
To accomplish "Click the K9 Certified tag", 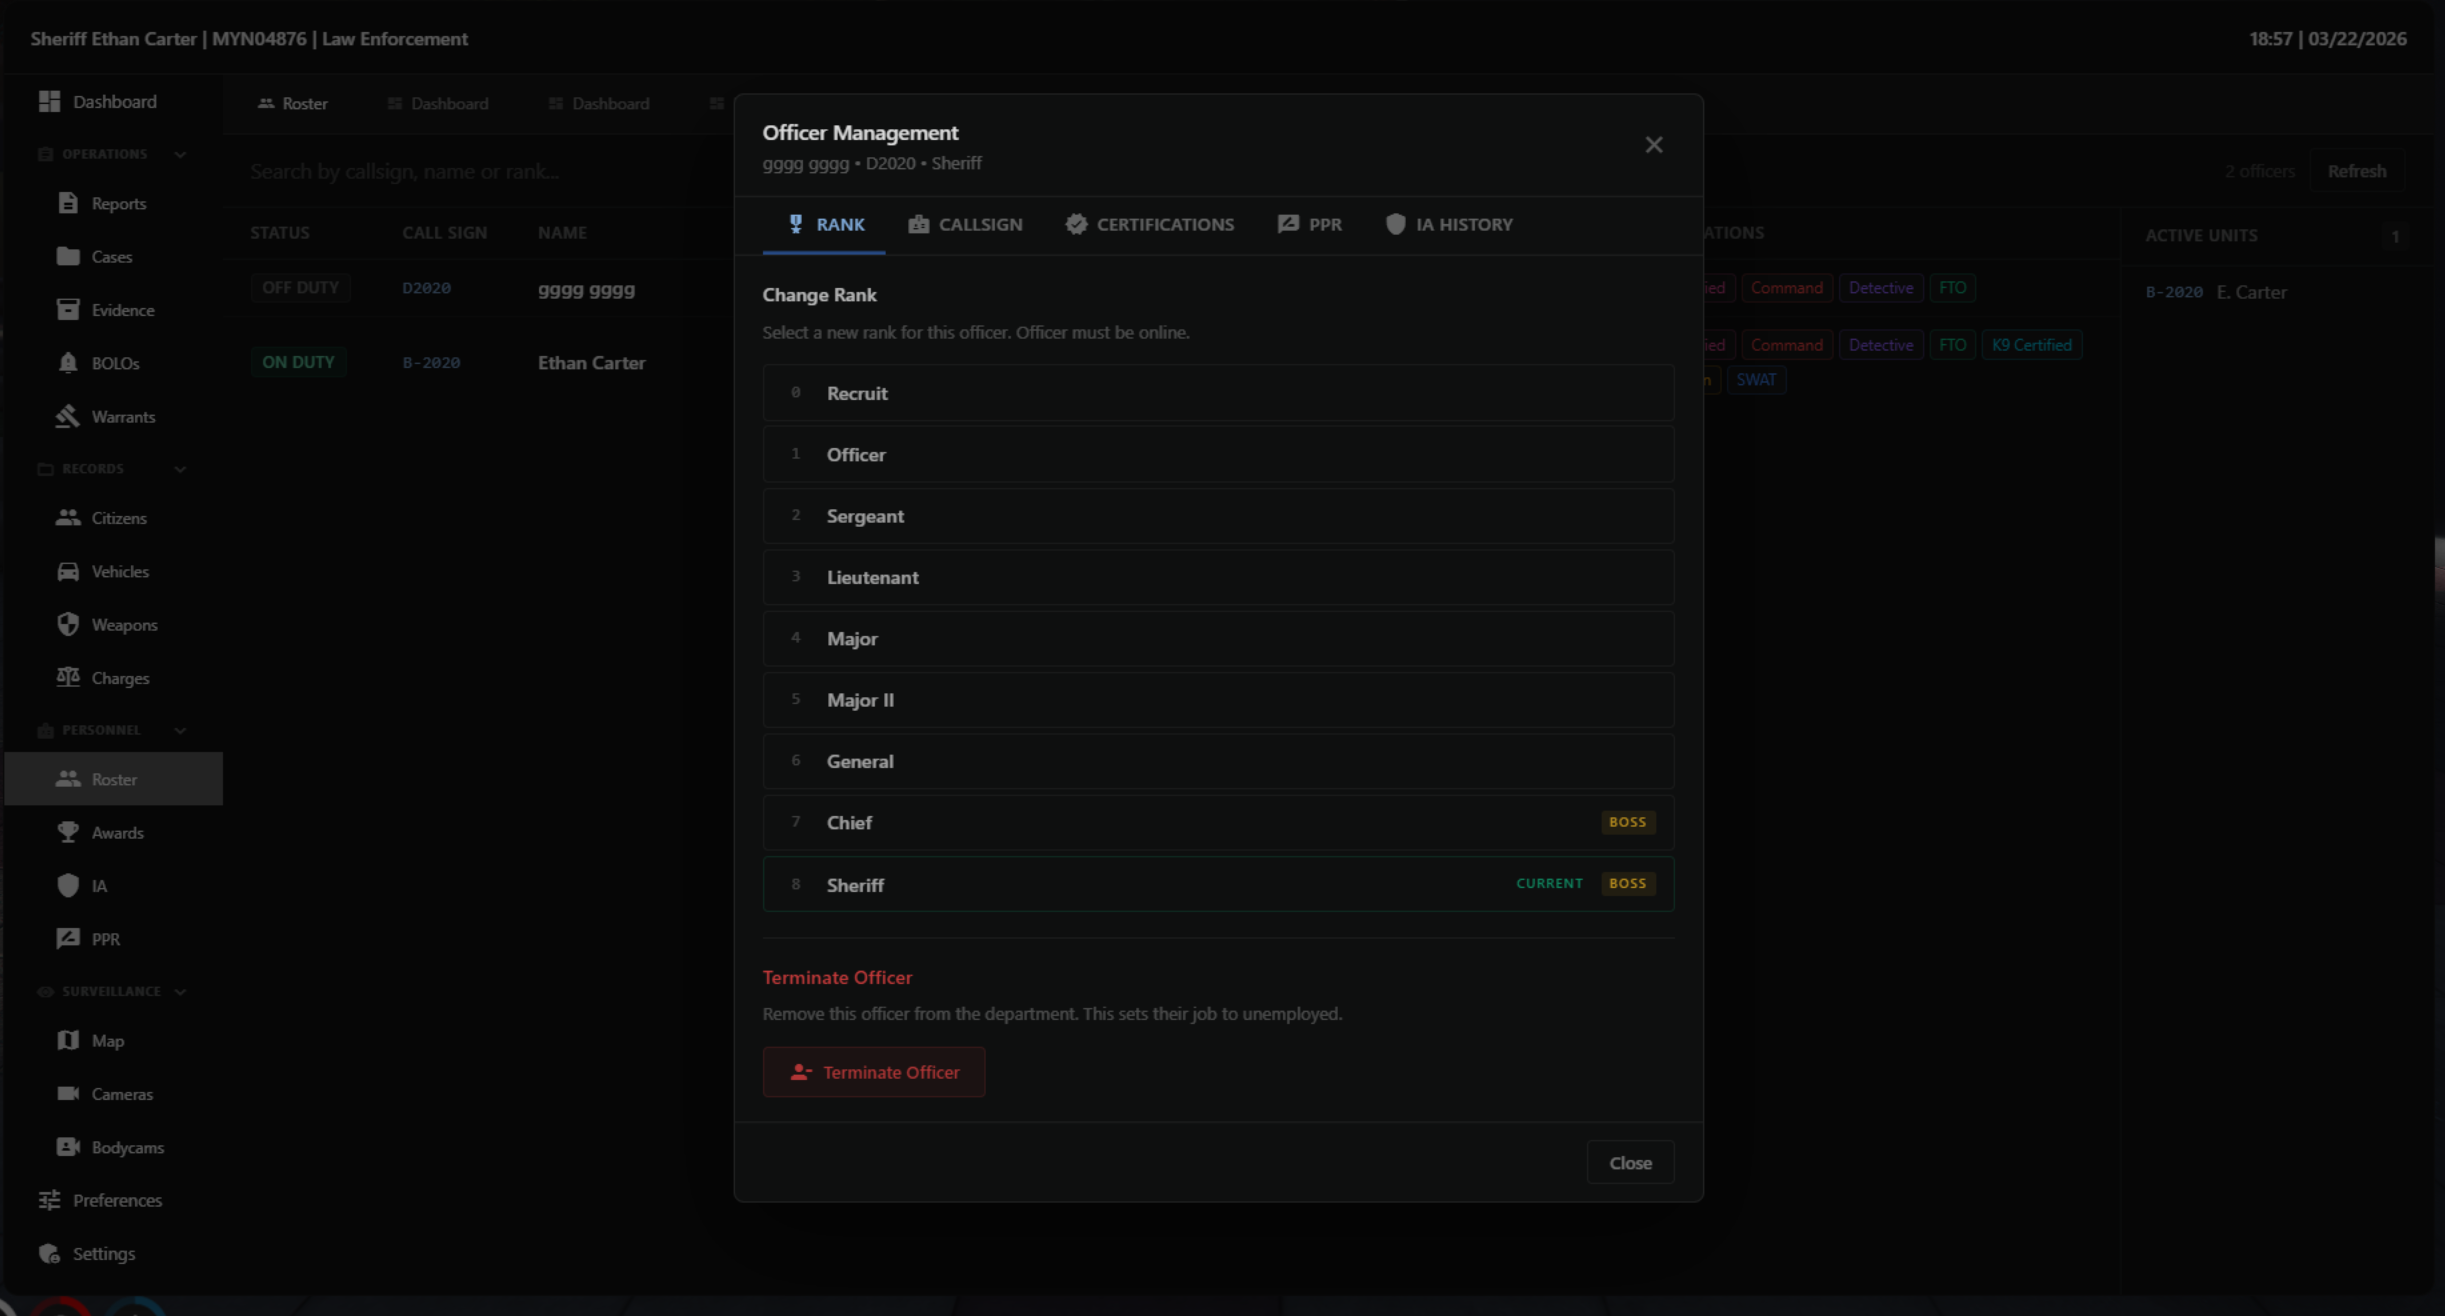I will point(2031,345).
